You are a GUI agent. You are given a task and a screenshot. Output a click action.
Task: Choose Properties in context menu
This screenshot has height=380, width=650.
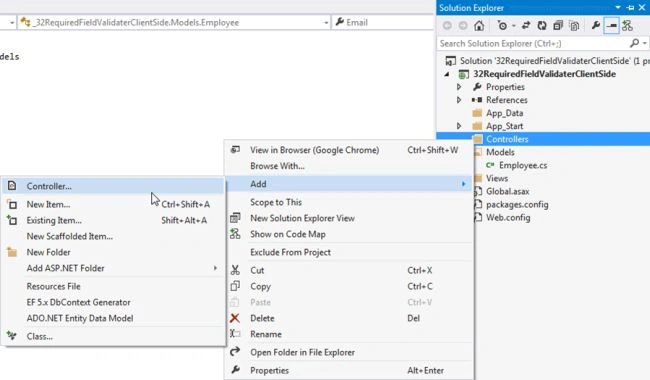(x=349, y=370)
